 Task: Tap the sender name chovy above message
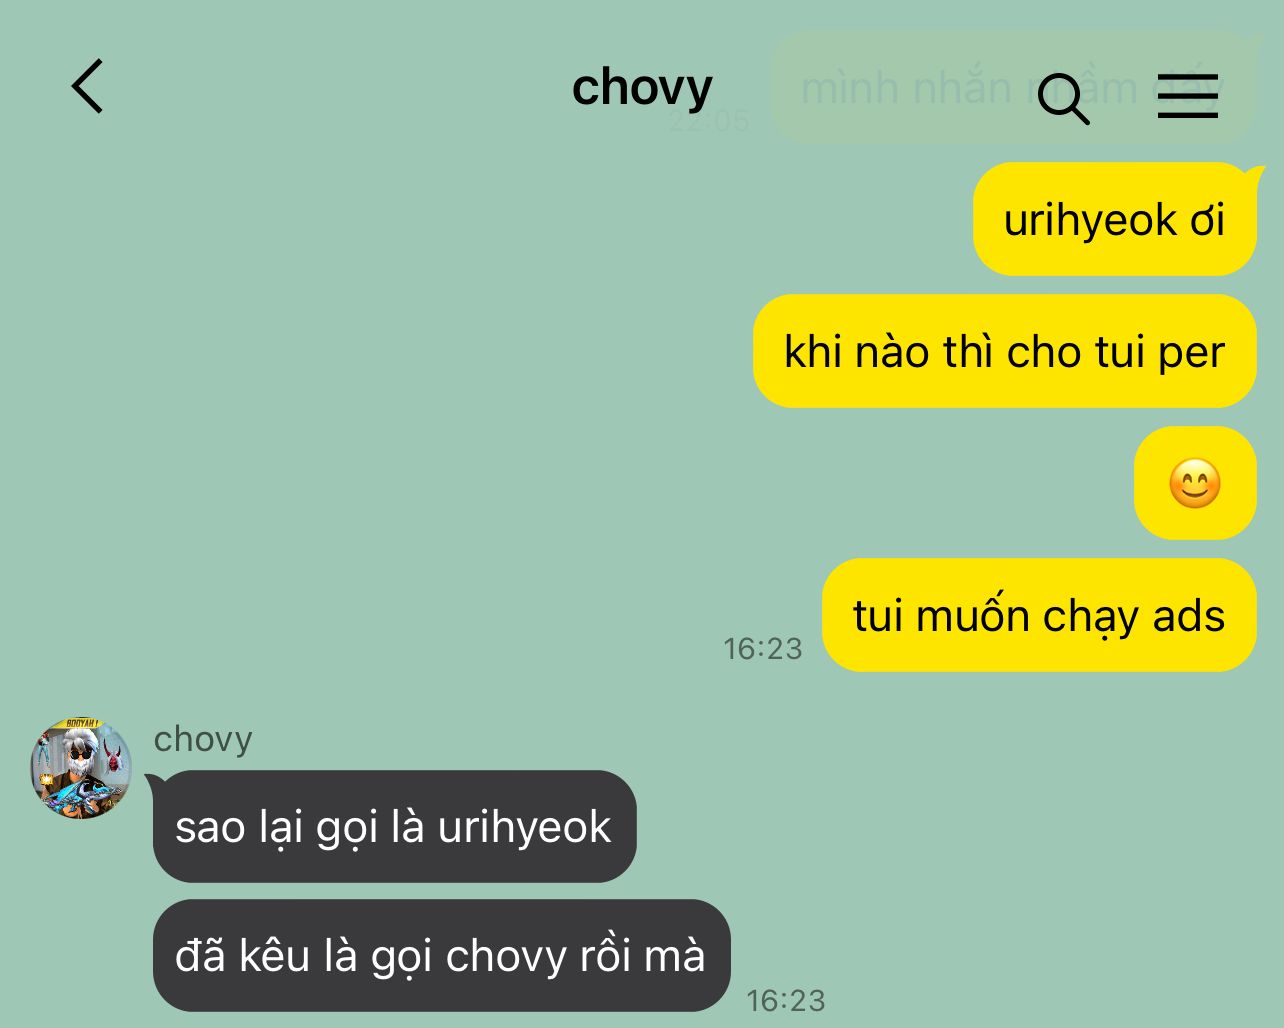point(203,739)
